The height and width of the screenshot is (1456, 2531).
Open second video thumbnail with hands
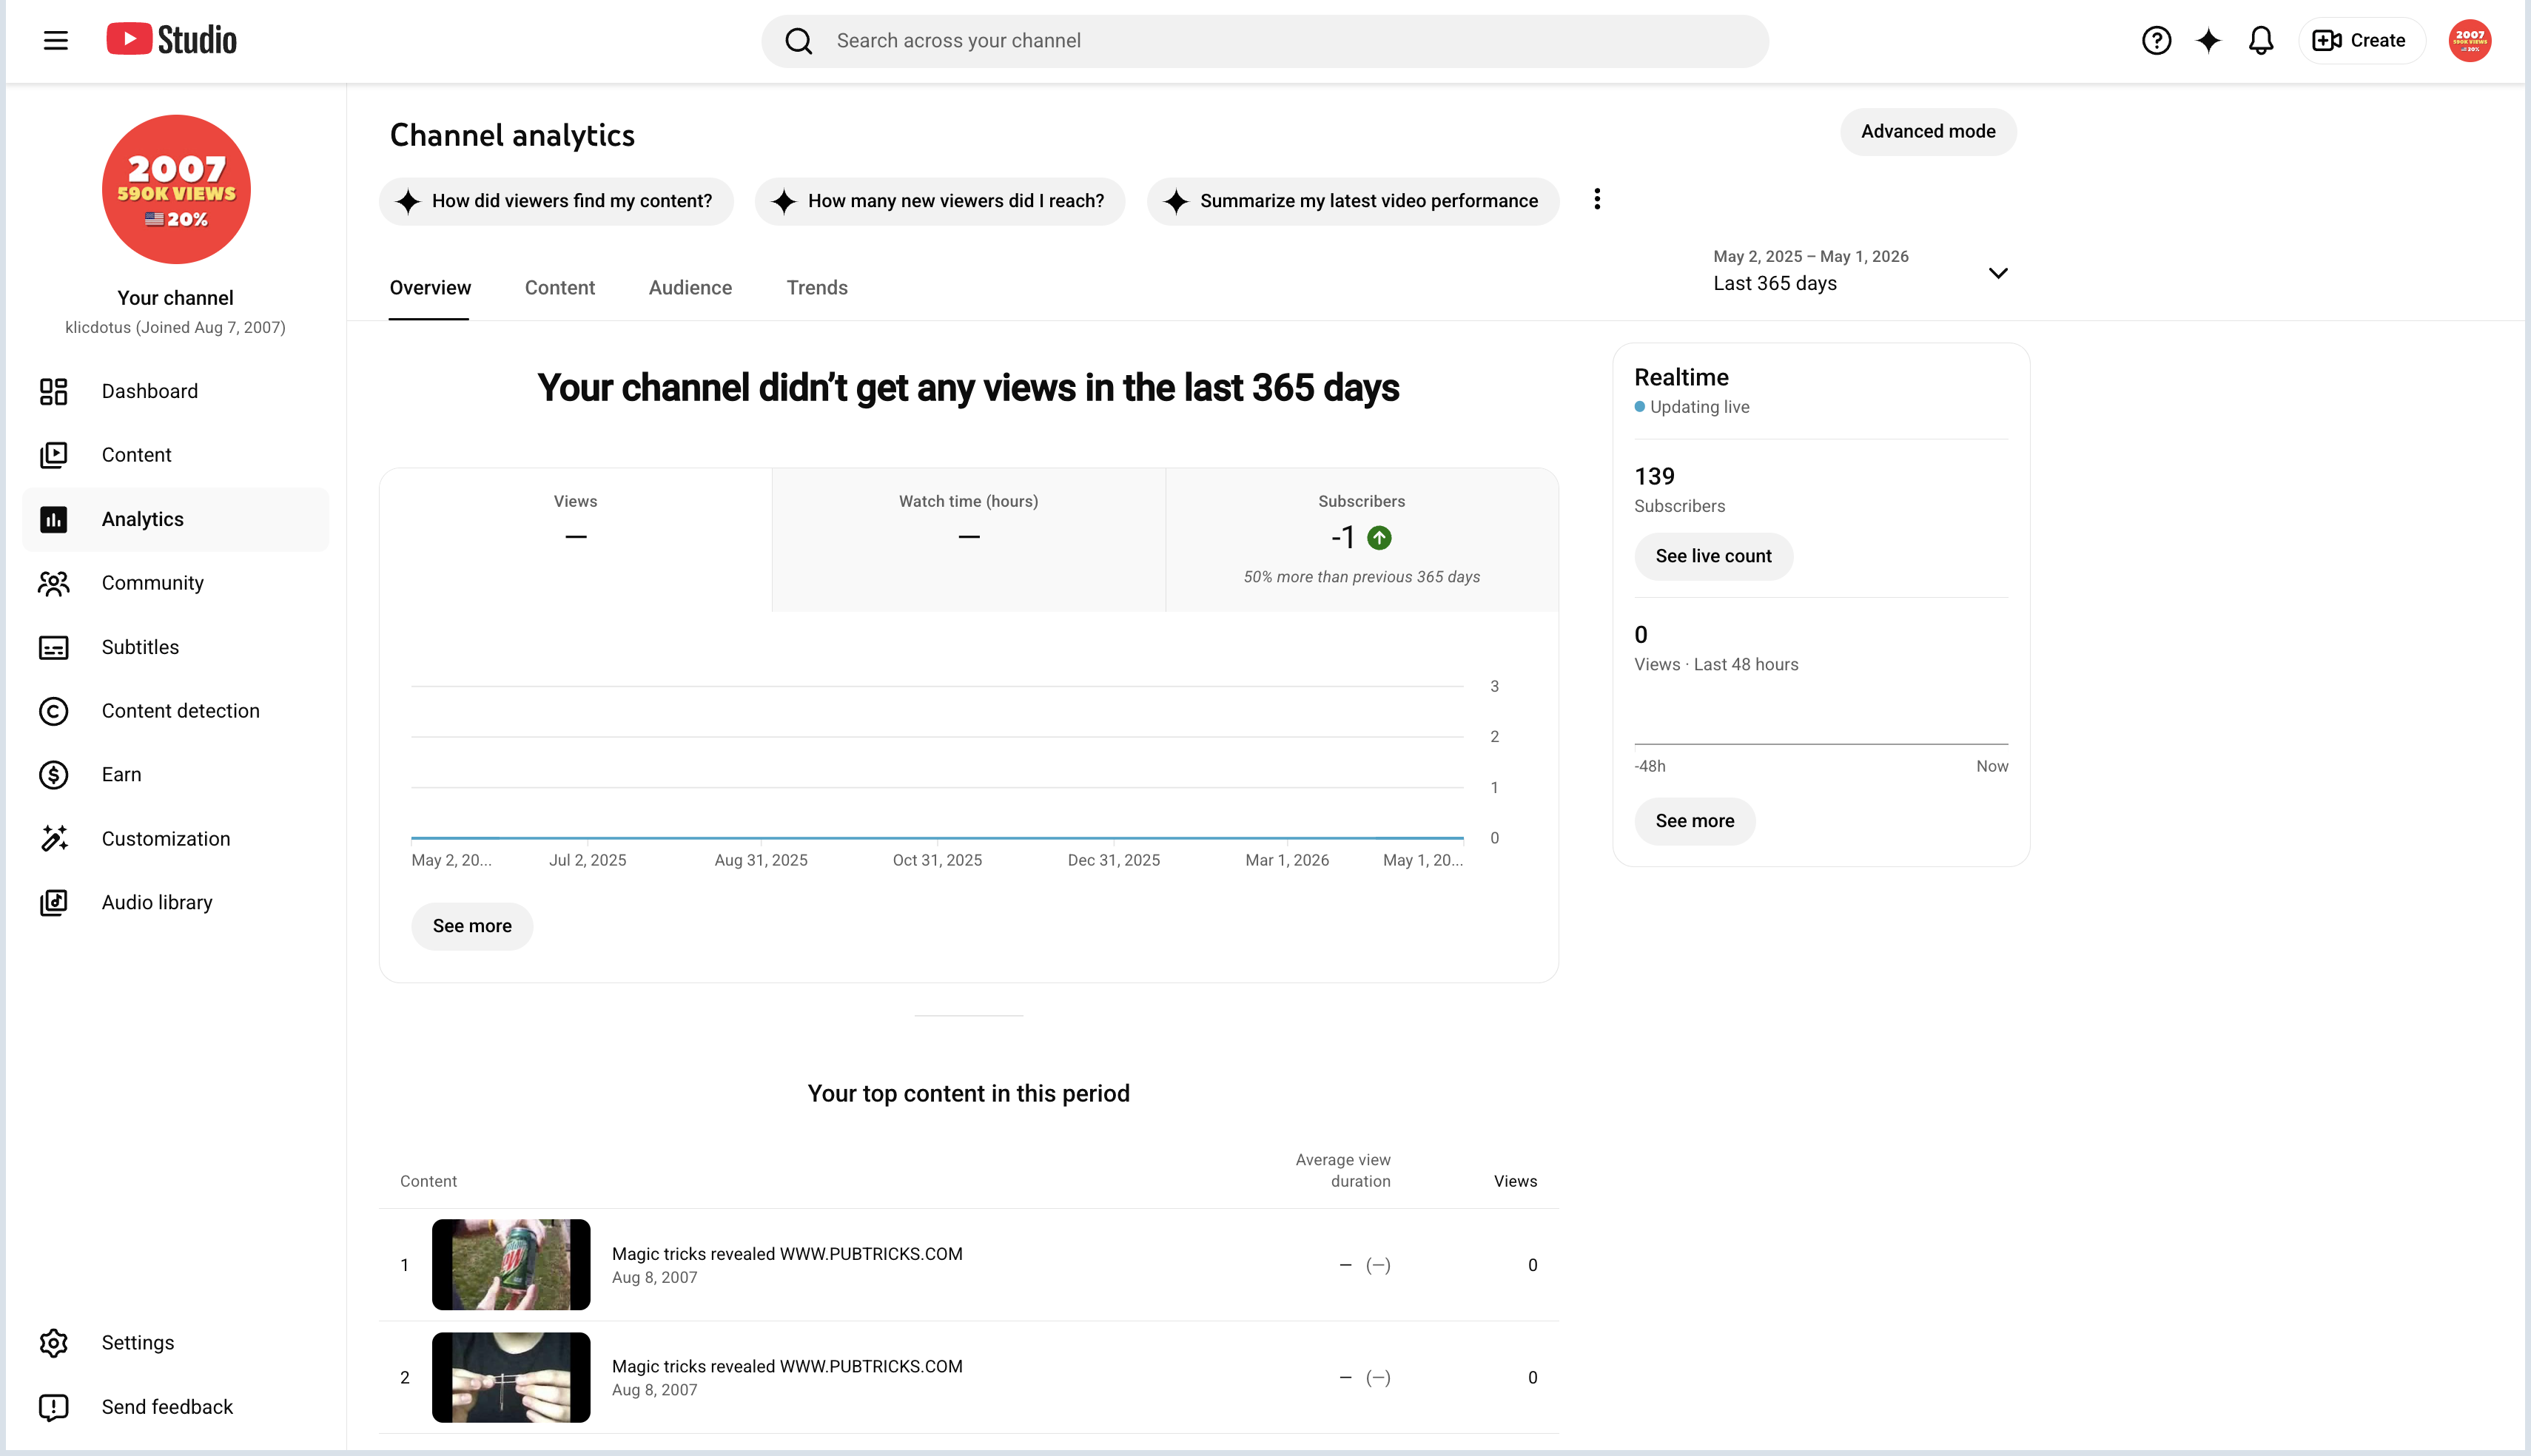[511, 1377]
